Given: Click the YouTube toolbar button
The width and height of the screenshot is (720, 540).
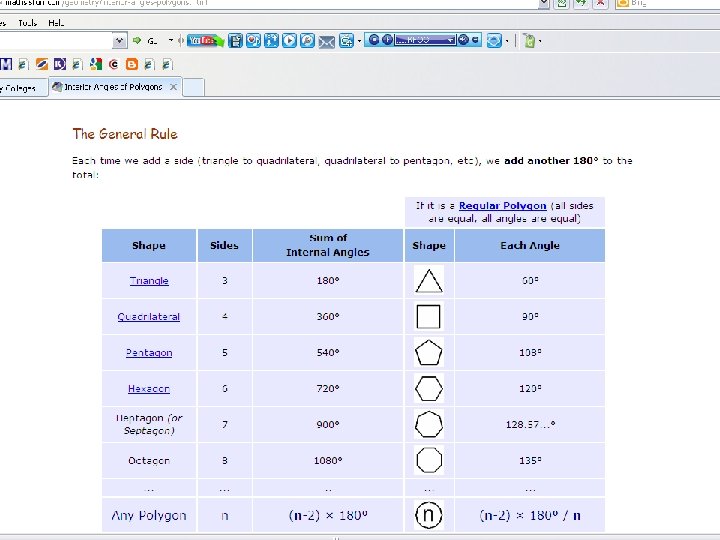Looking at the screenshot, I should (x=205, y=40).
